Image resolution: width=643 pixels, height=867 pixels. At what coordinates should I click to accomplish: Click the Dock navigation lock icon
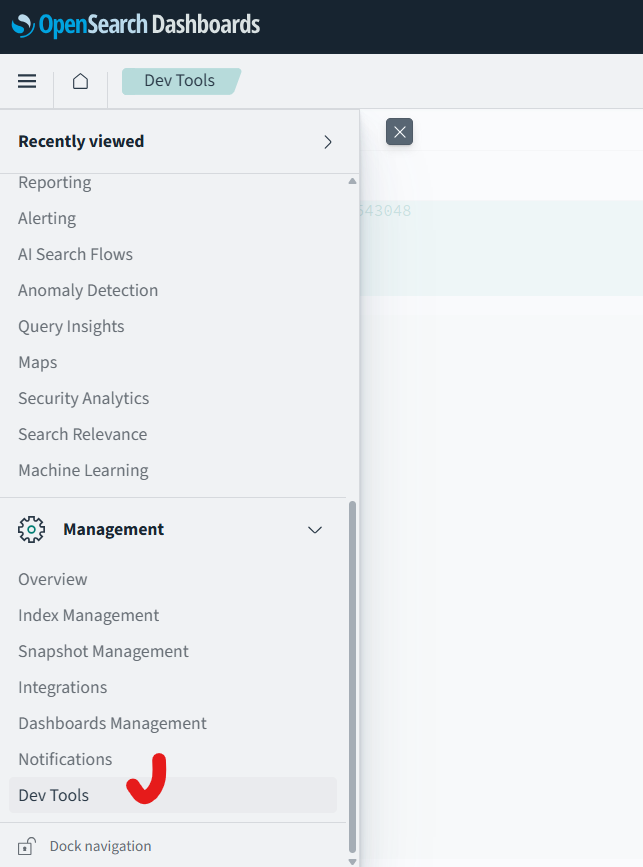(x=27, y=846)
